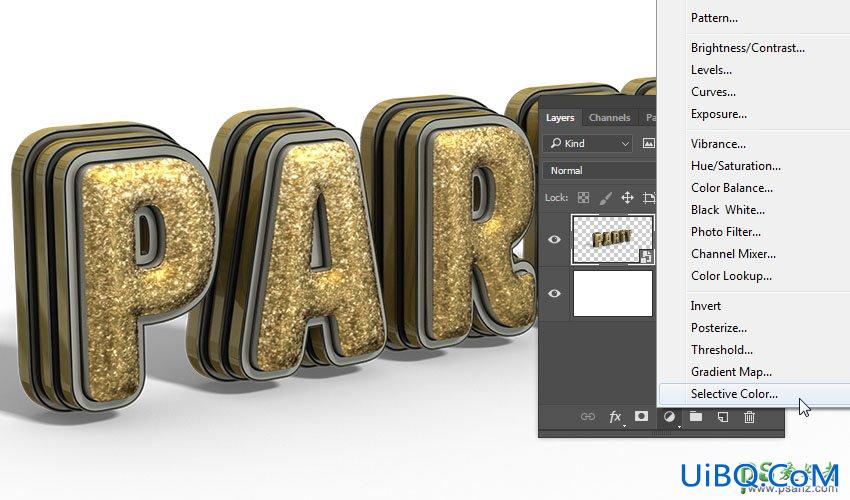
Task: Lock transparent pixels checkerboard icon
Action: coord(583,197)
